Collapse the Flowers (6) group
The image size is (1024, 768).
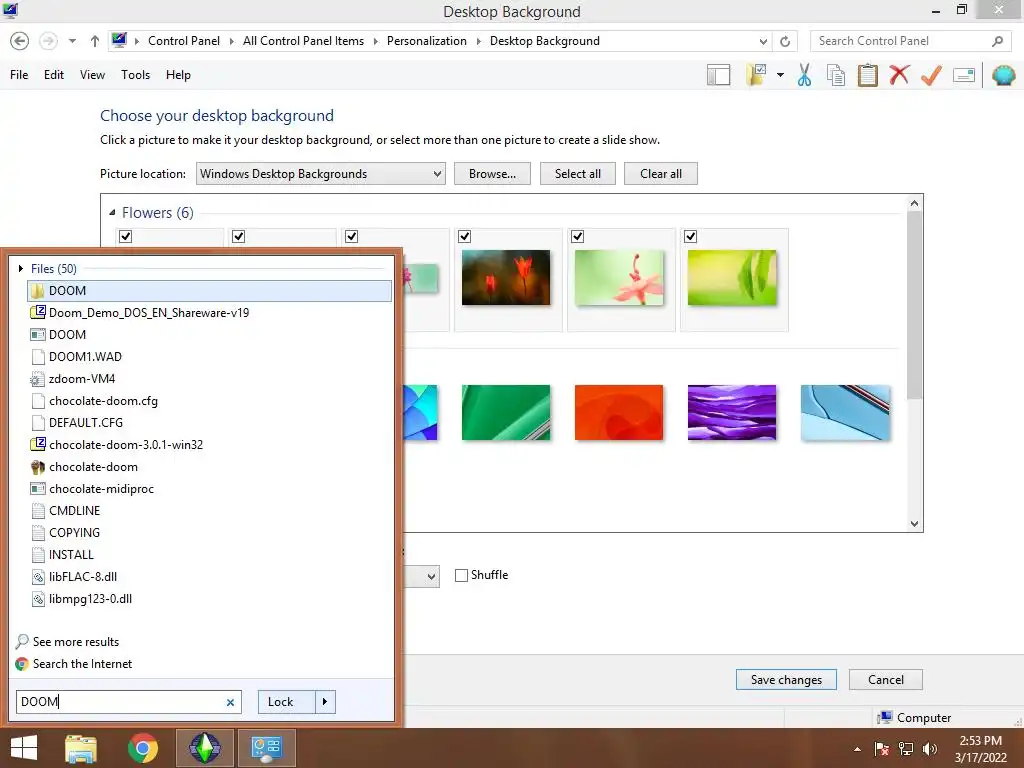click(x=112, y=212)
